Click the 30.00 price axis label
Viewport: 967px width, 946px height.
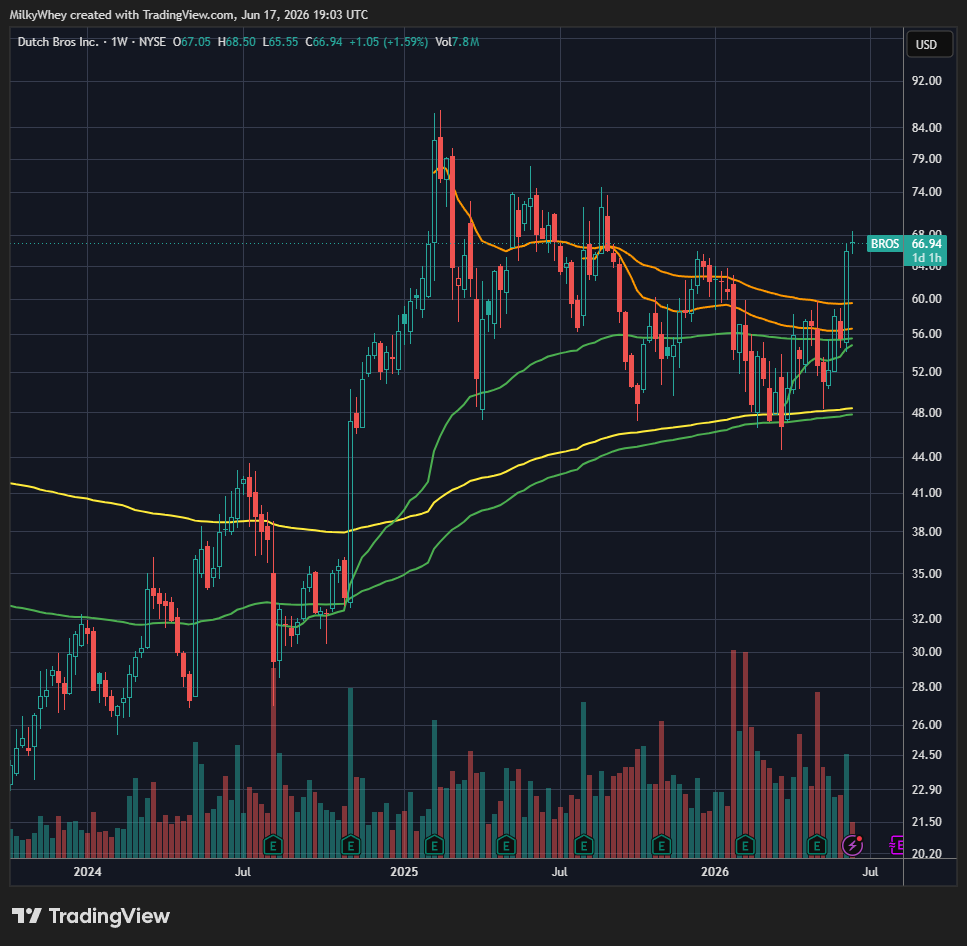[x=926, y=652]
